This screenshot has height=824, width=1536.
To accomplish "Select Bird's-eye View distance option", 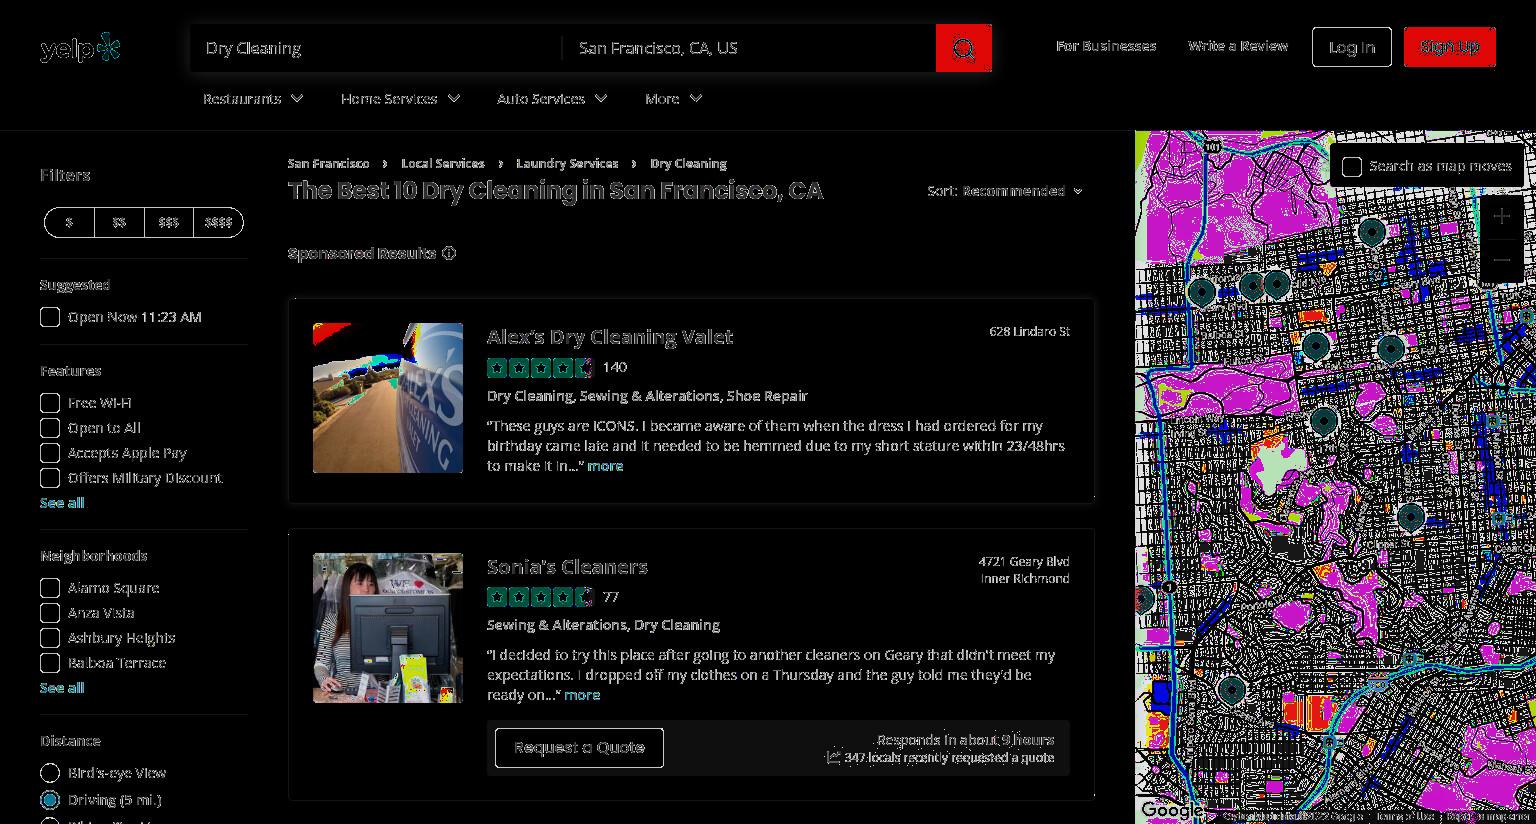I will point(50,773).
